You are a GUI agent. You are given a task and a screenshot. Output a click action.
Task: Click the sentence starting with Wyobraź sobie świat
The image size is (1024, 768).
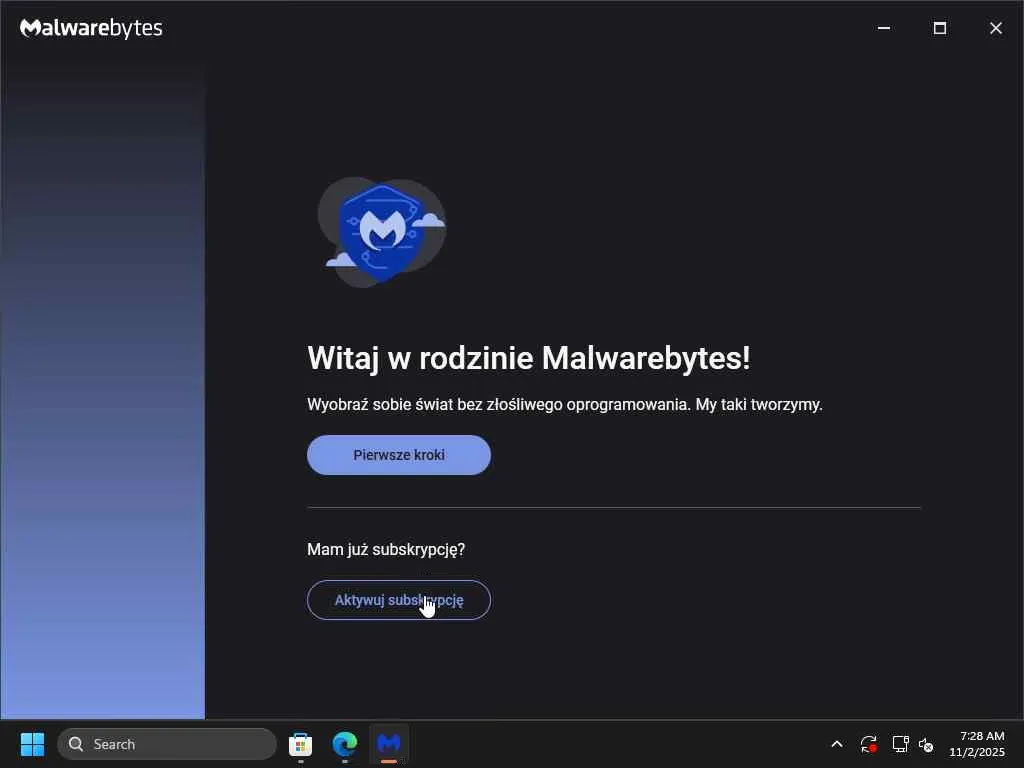coord(565,405)
